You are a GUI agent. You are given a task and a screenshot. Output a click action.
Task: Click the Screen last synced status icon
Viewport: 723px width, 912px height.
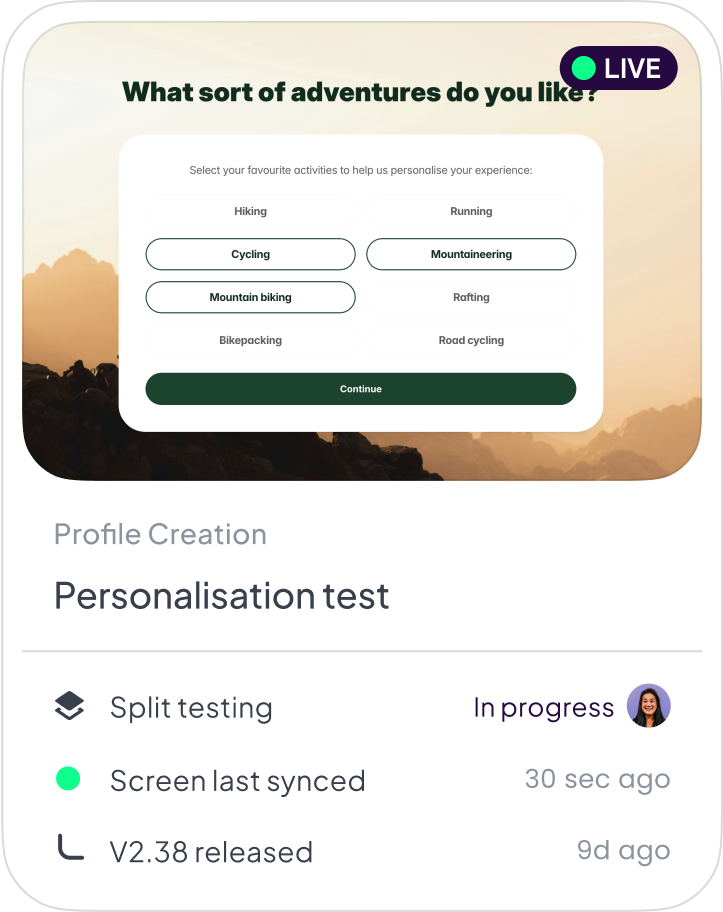(x=69, y=777)
